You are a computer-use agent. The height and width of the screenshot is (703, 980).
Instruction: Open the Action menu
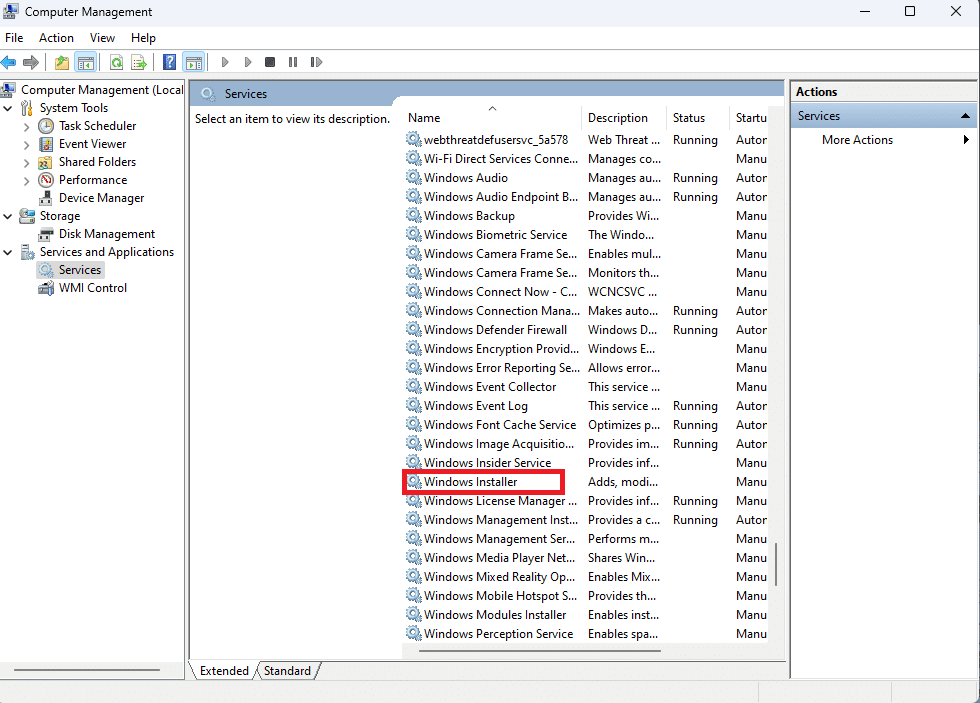[x=56, y=38]
